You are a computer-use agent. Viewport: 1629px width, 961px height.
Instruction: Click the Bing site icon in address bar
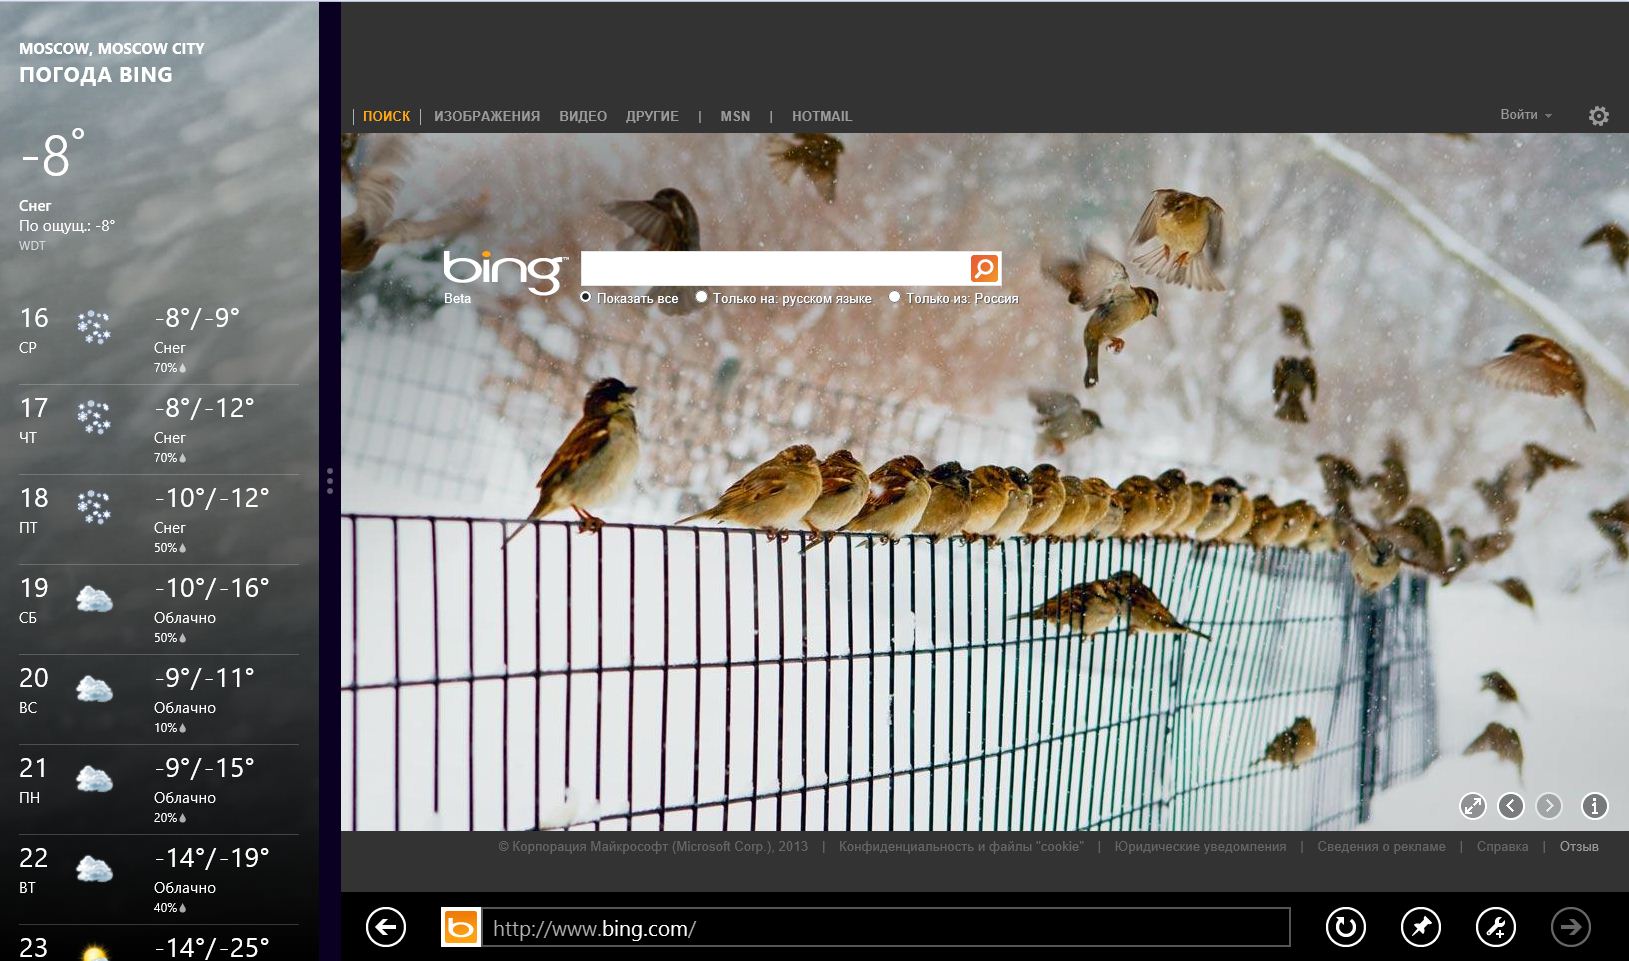coord(461,927)
